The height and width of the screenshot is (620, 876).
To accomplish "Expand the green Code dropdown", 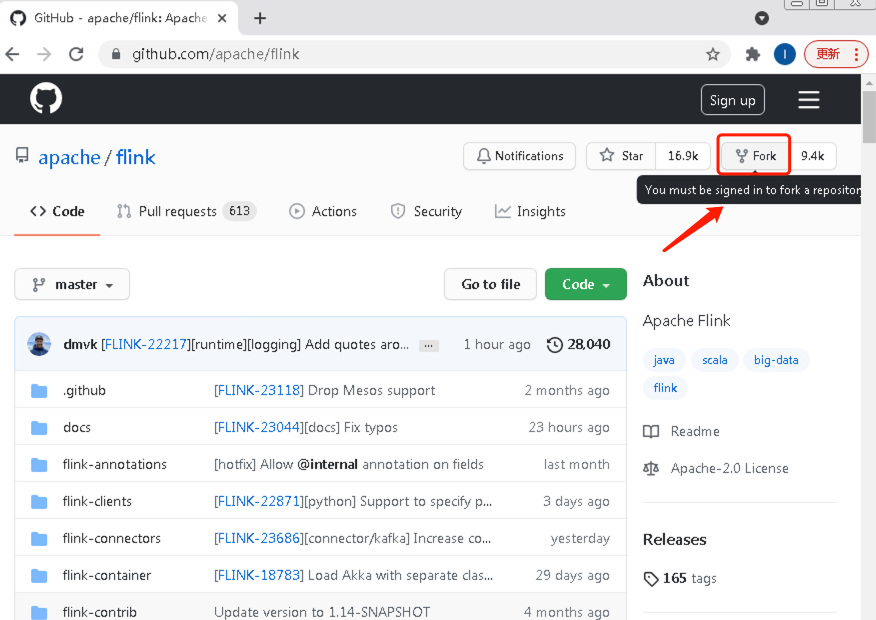I will click(x=585, y=284).
